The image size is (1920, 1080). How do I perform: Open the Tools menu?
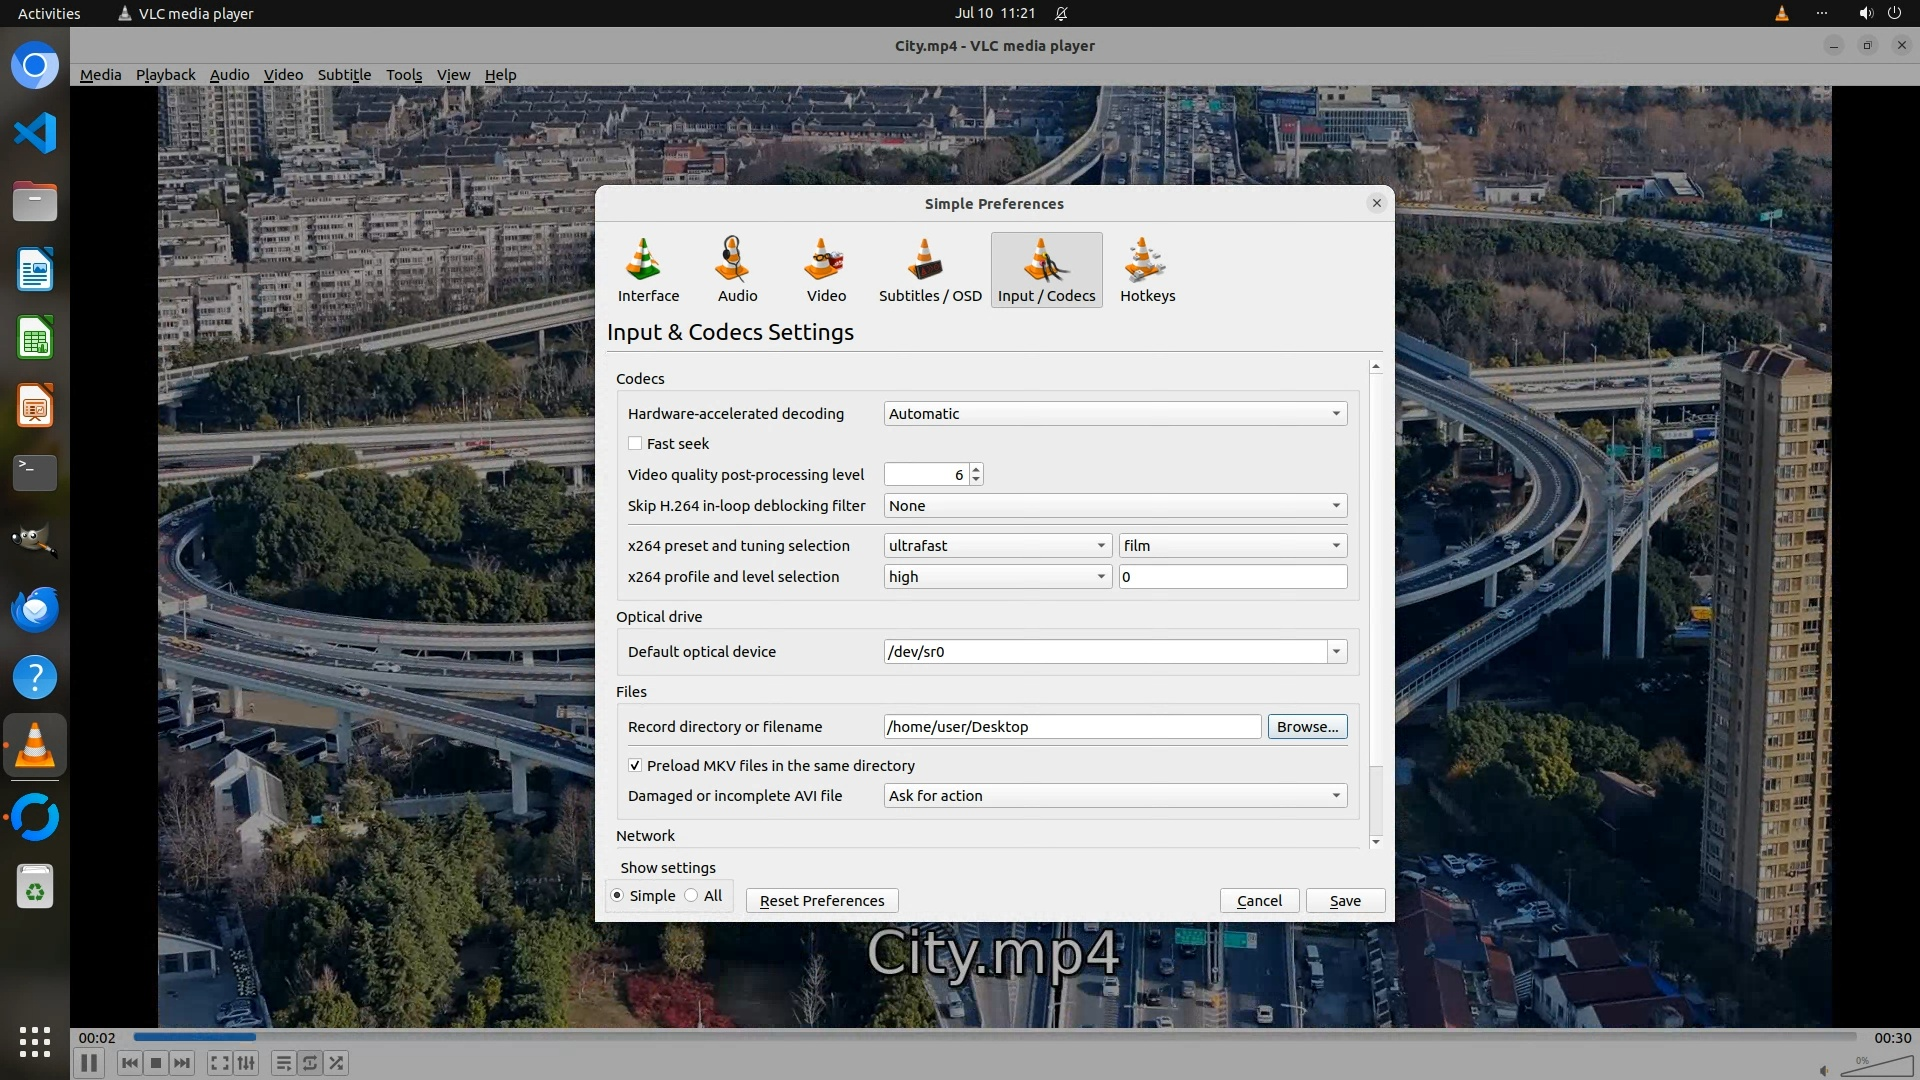point(404,75)
